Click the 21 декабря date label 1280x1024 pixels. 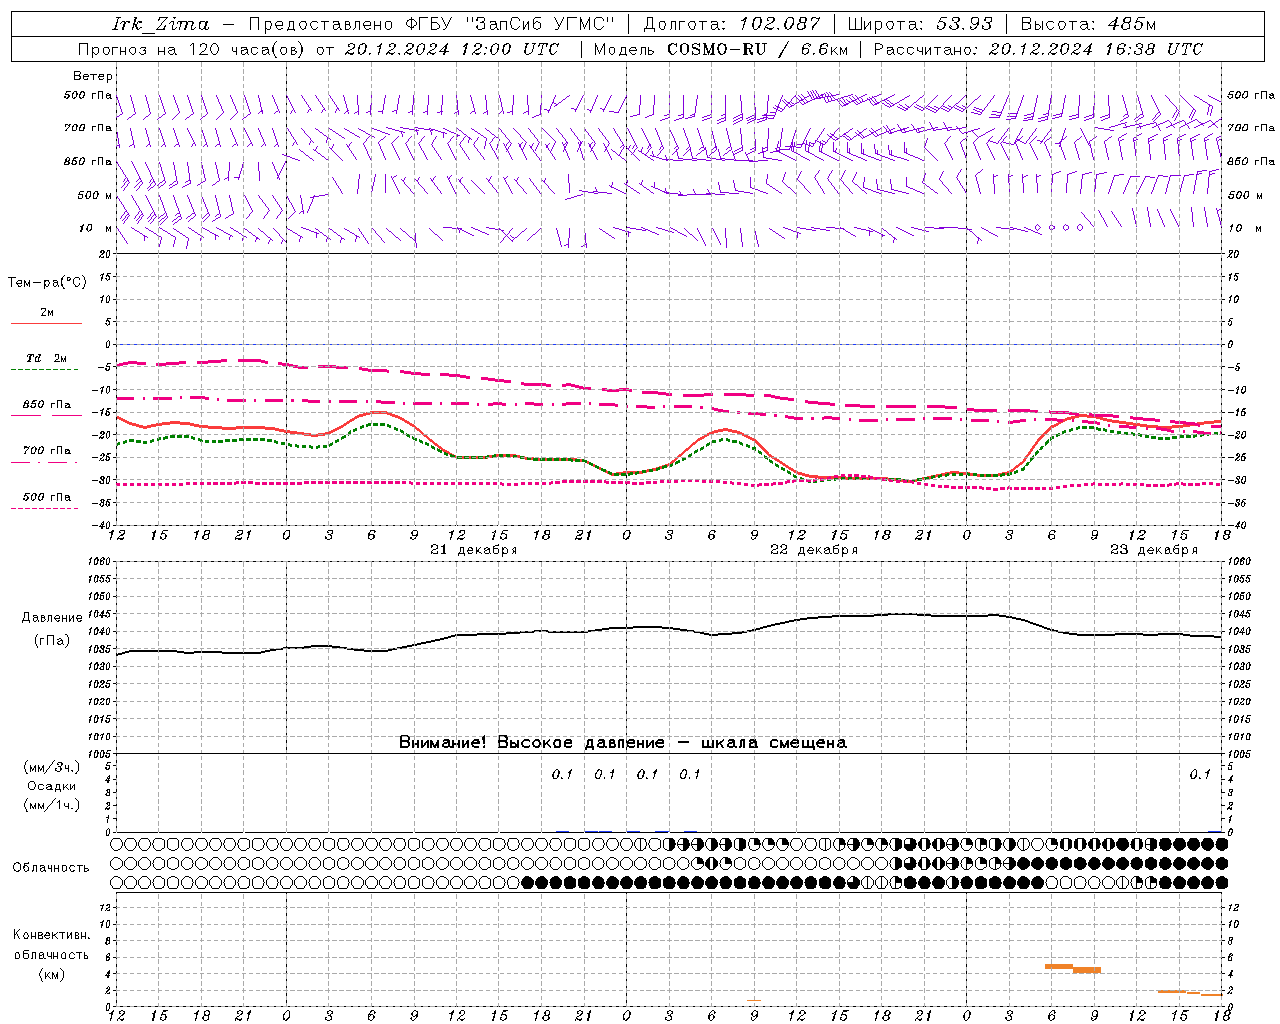click(474, 550)
